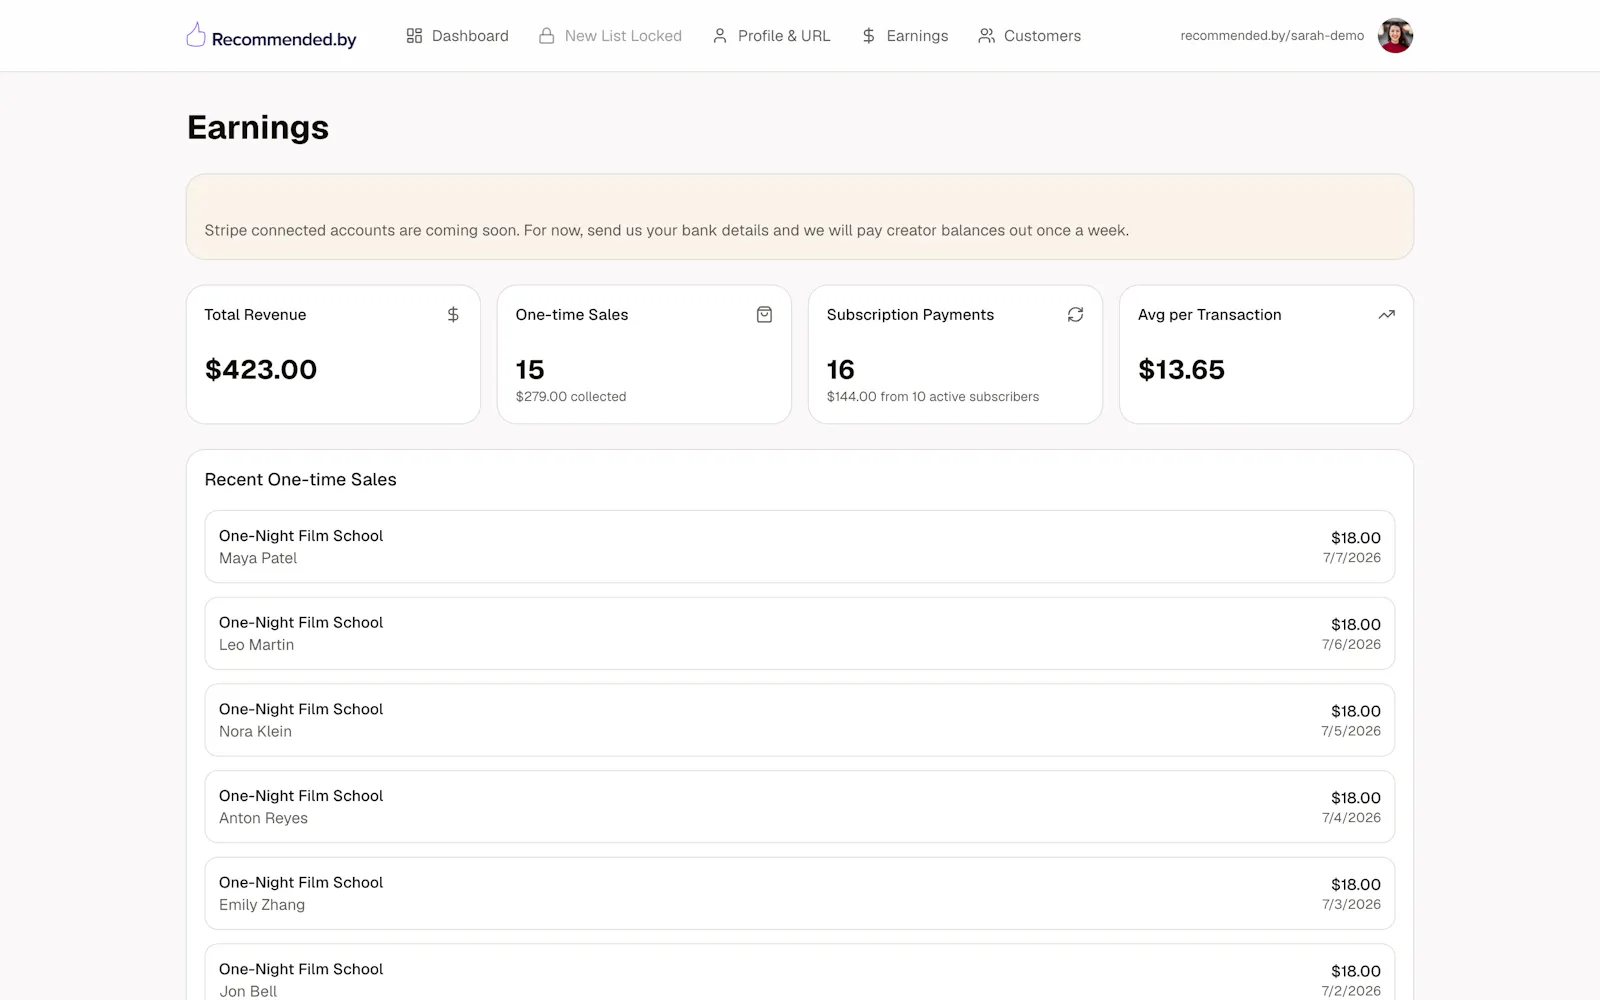Click the Customers people icon
Viewport: 1600px width, 1000px height.
[x=986, y=36]
